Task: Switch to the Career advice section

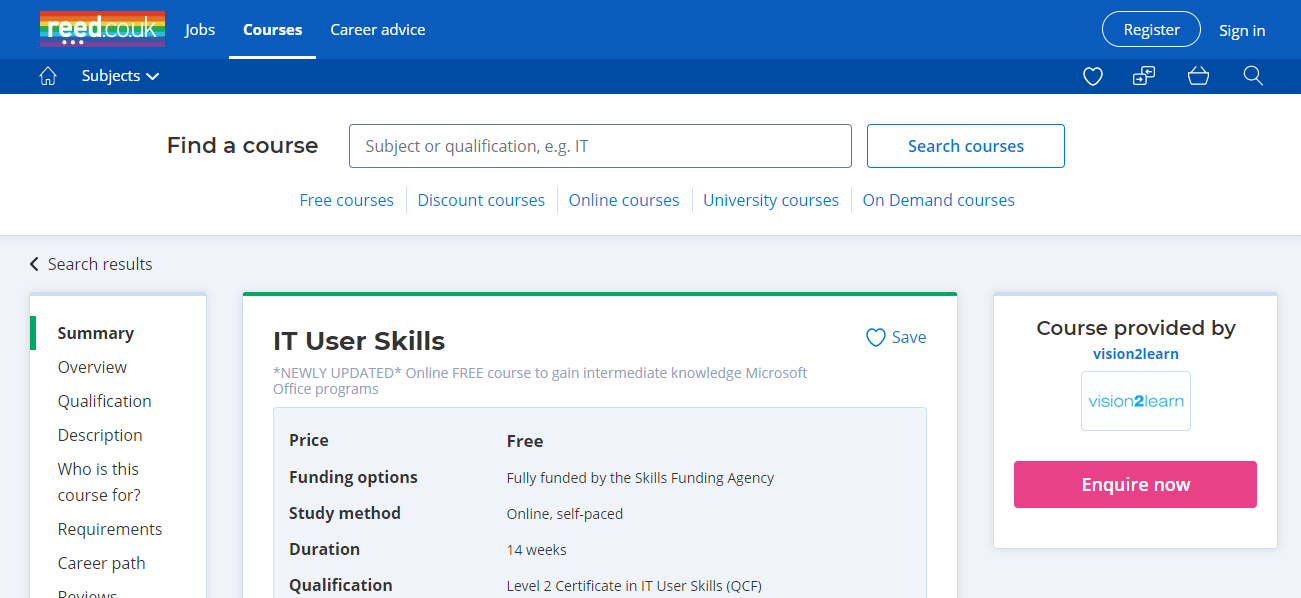Action: (x=377, y=29)
